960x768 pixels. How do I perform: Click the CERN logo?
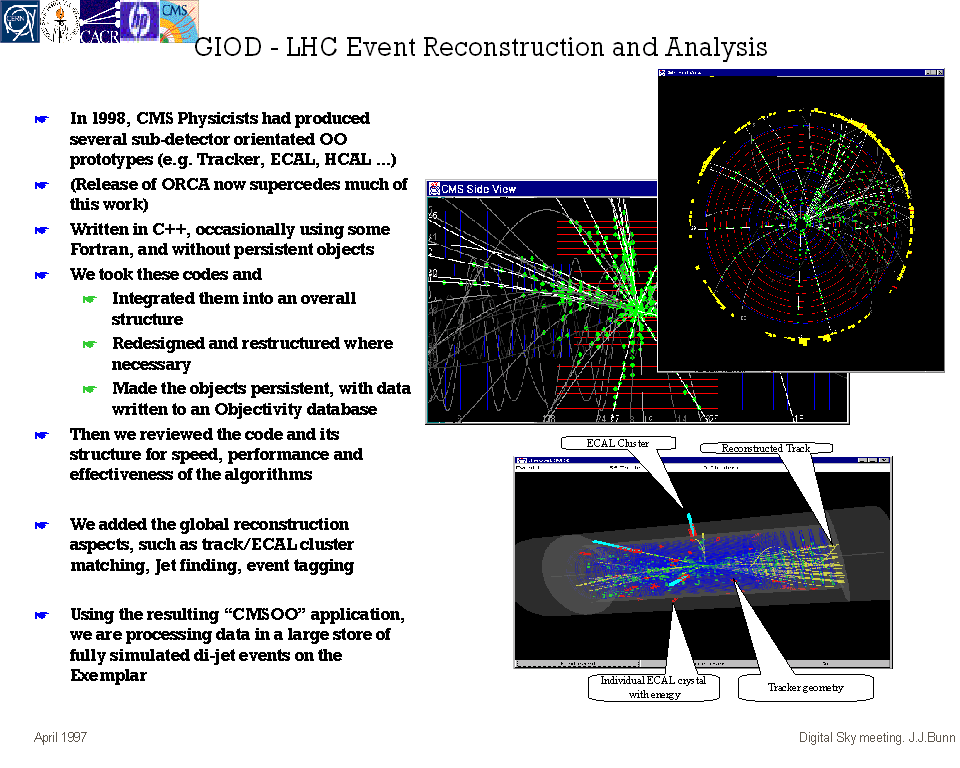pos(19,21)
